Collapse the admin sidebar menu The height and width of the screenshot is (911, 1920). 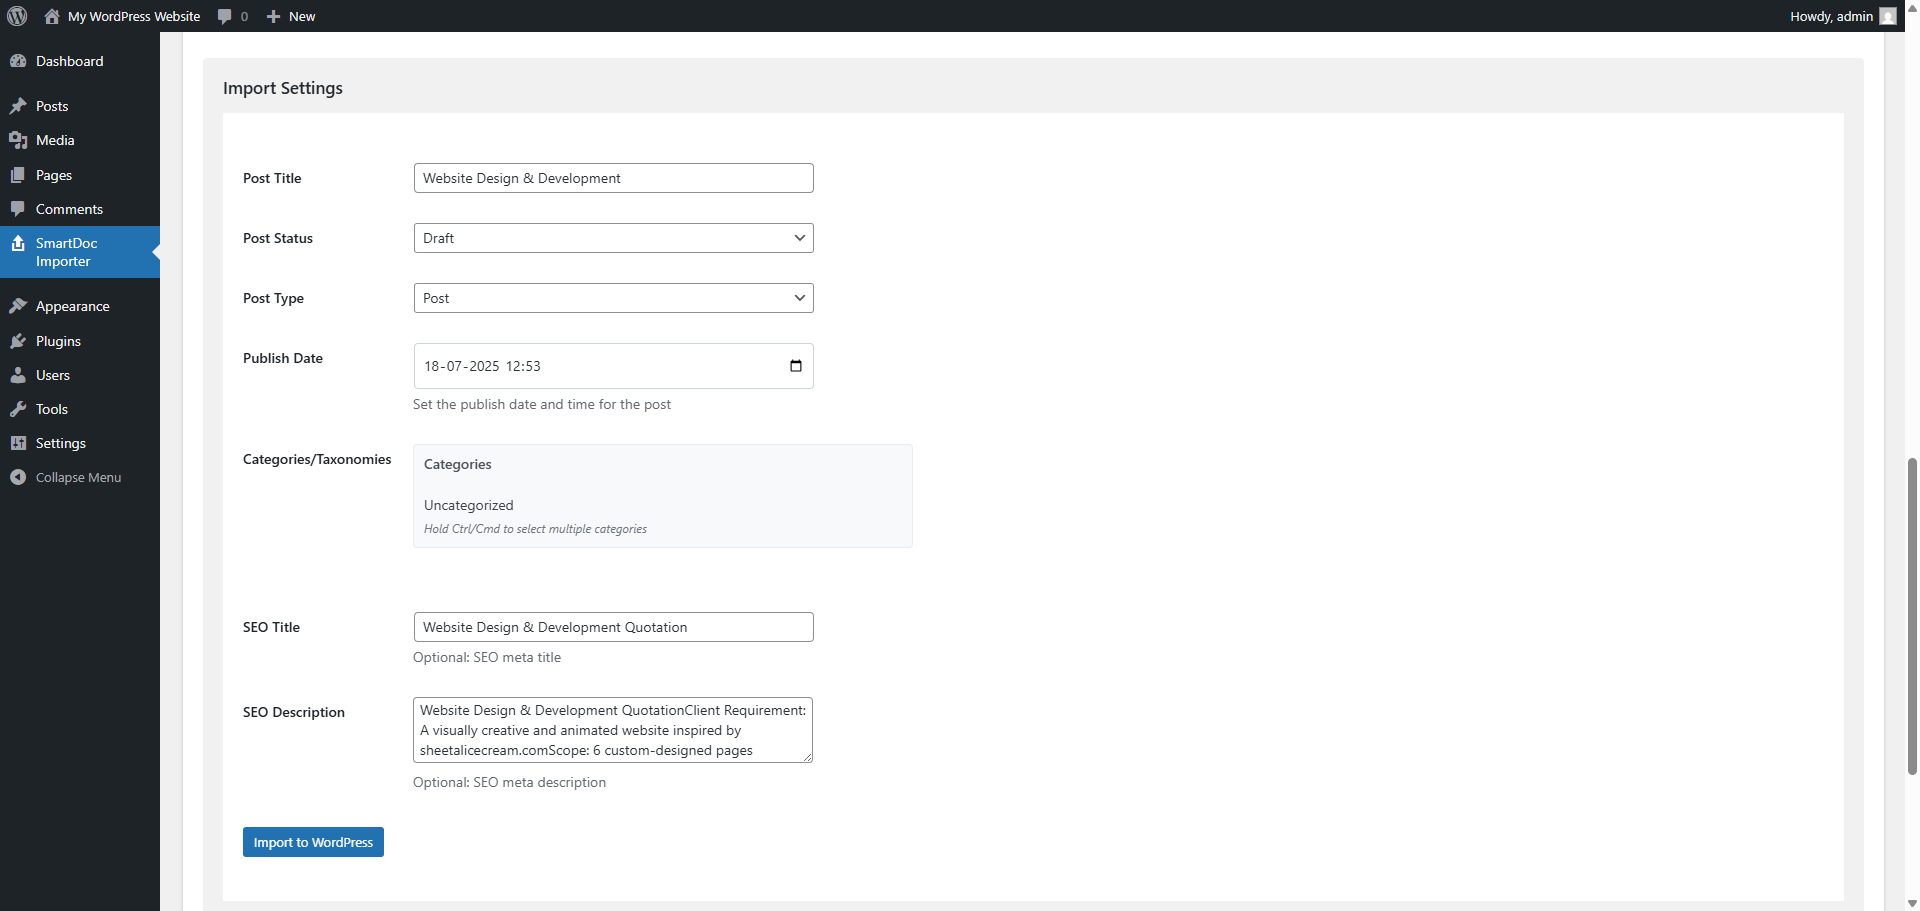(x=78, y=477)
